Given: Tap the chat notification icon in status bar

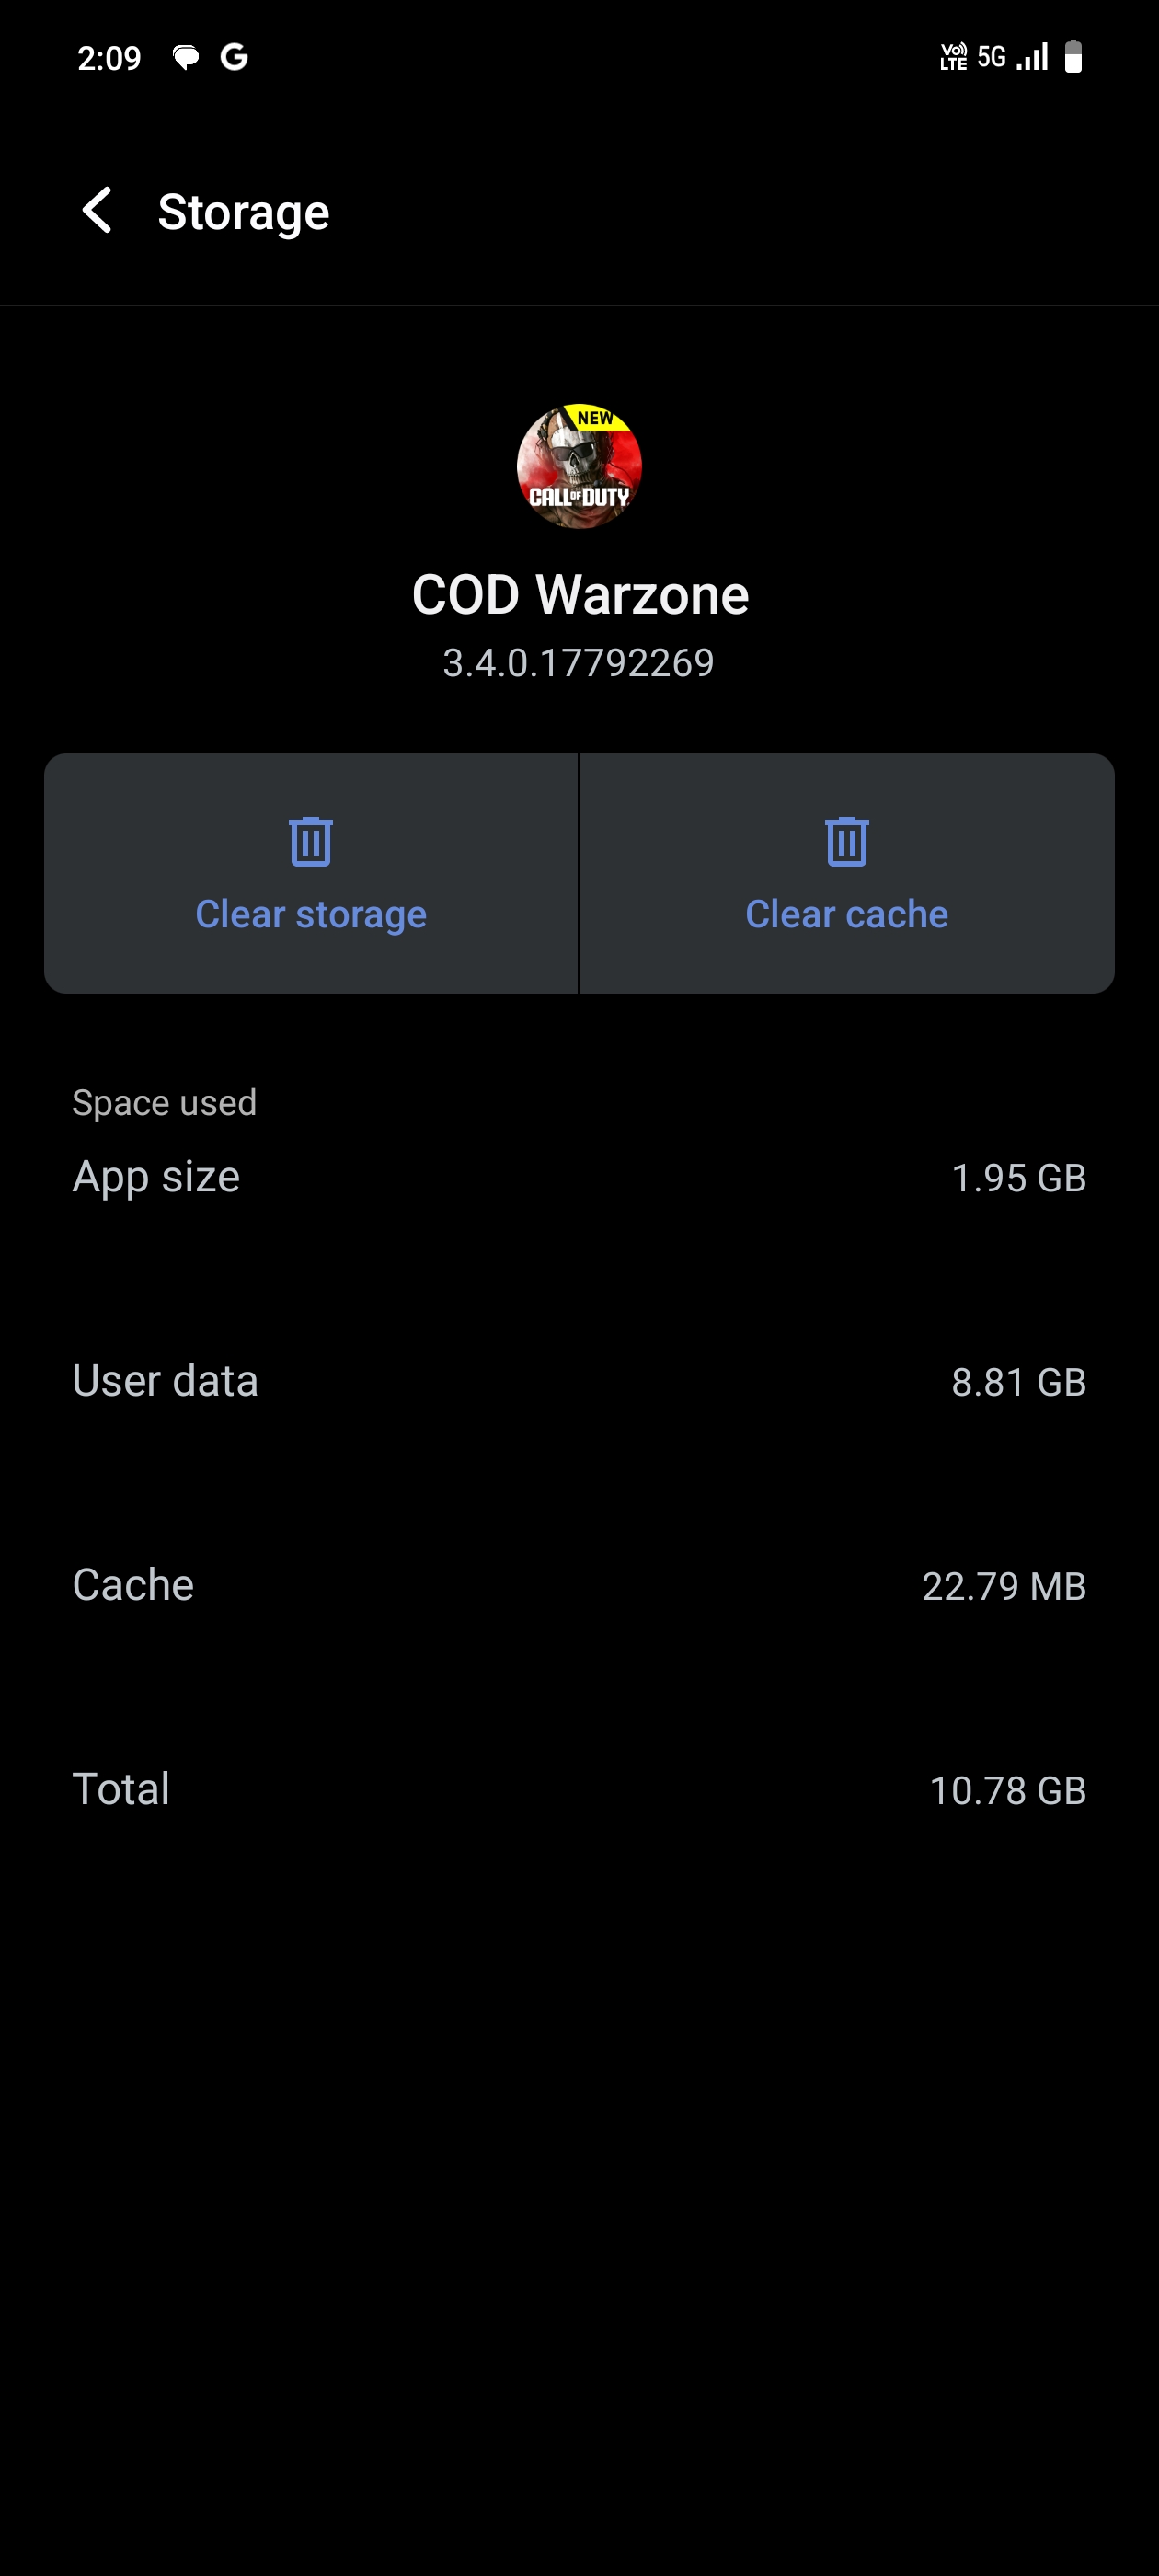Looking at the screenshot, I should 186,58.
